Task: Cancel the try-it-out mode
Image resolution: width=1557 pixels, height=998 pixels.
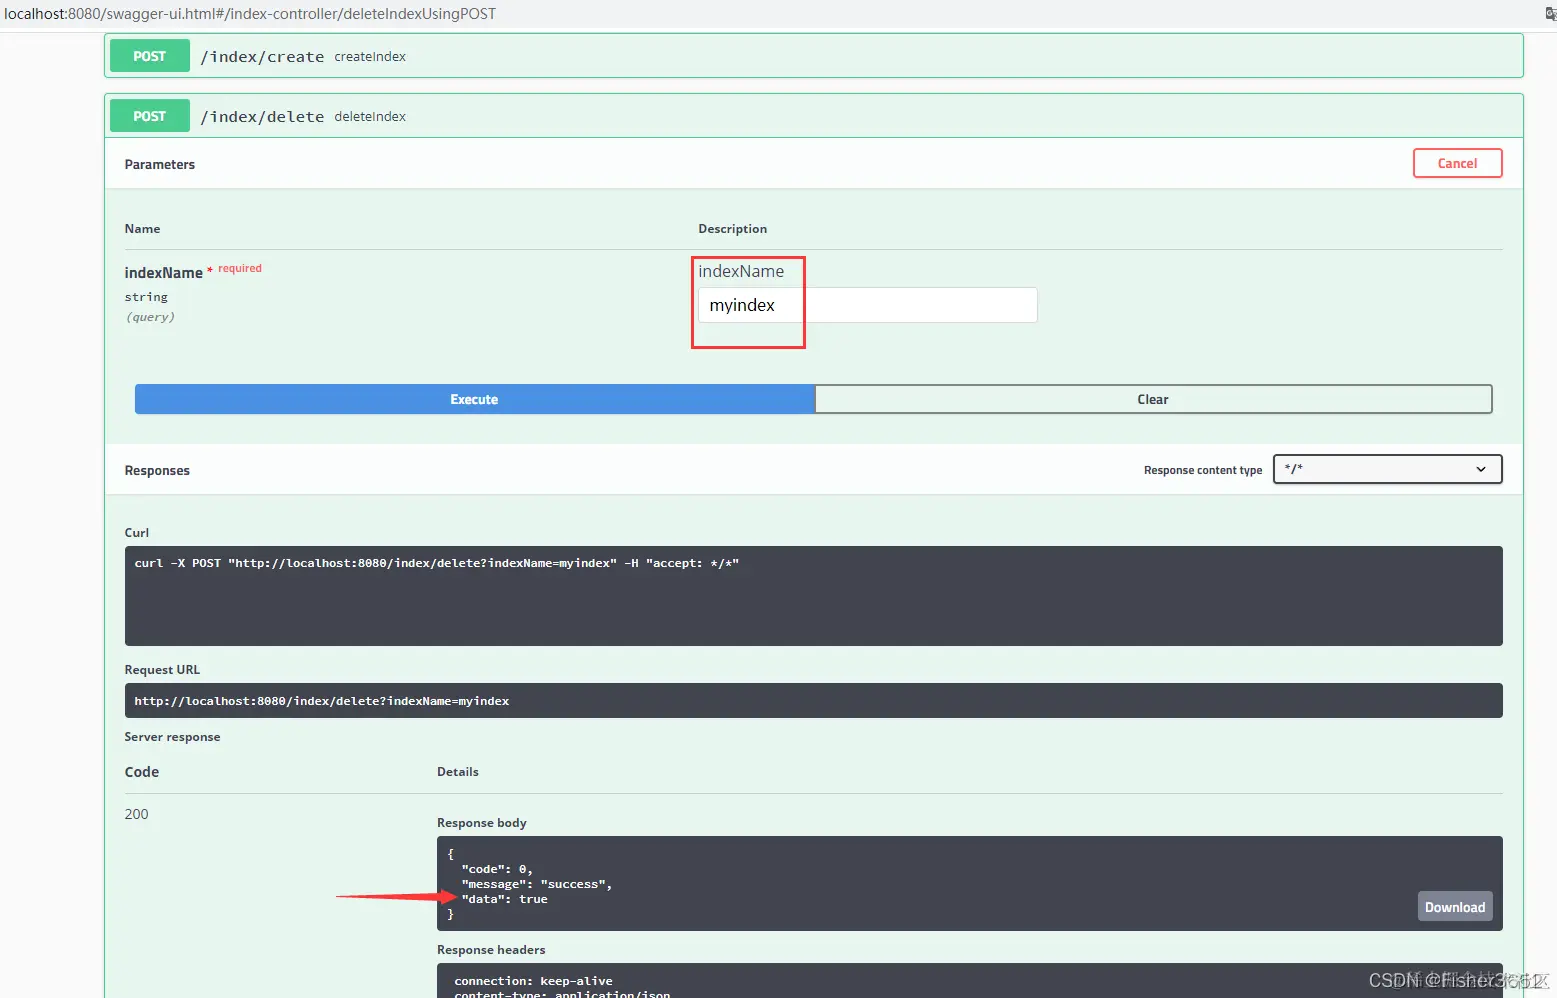Action: (1457, 163)
